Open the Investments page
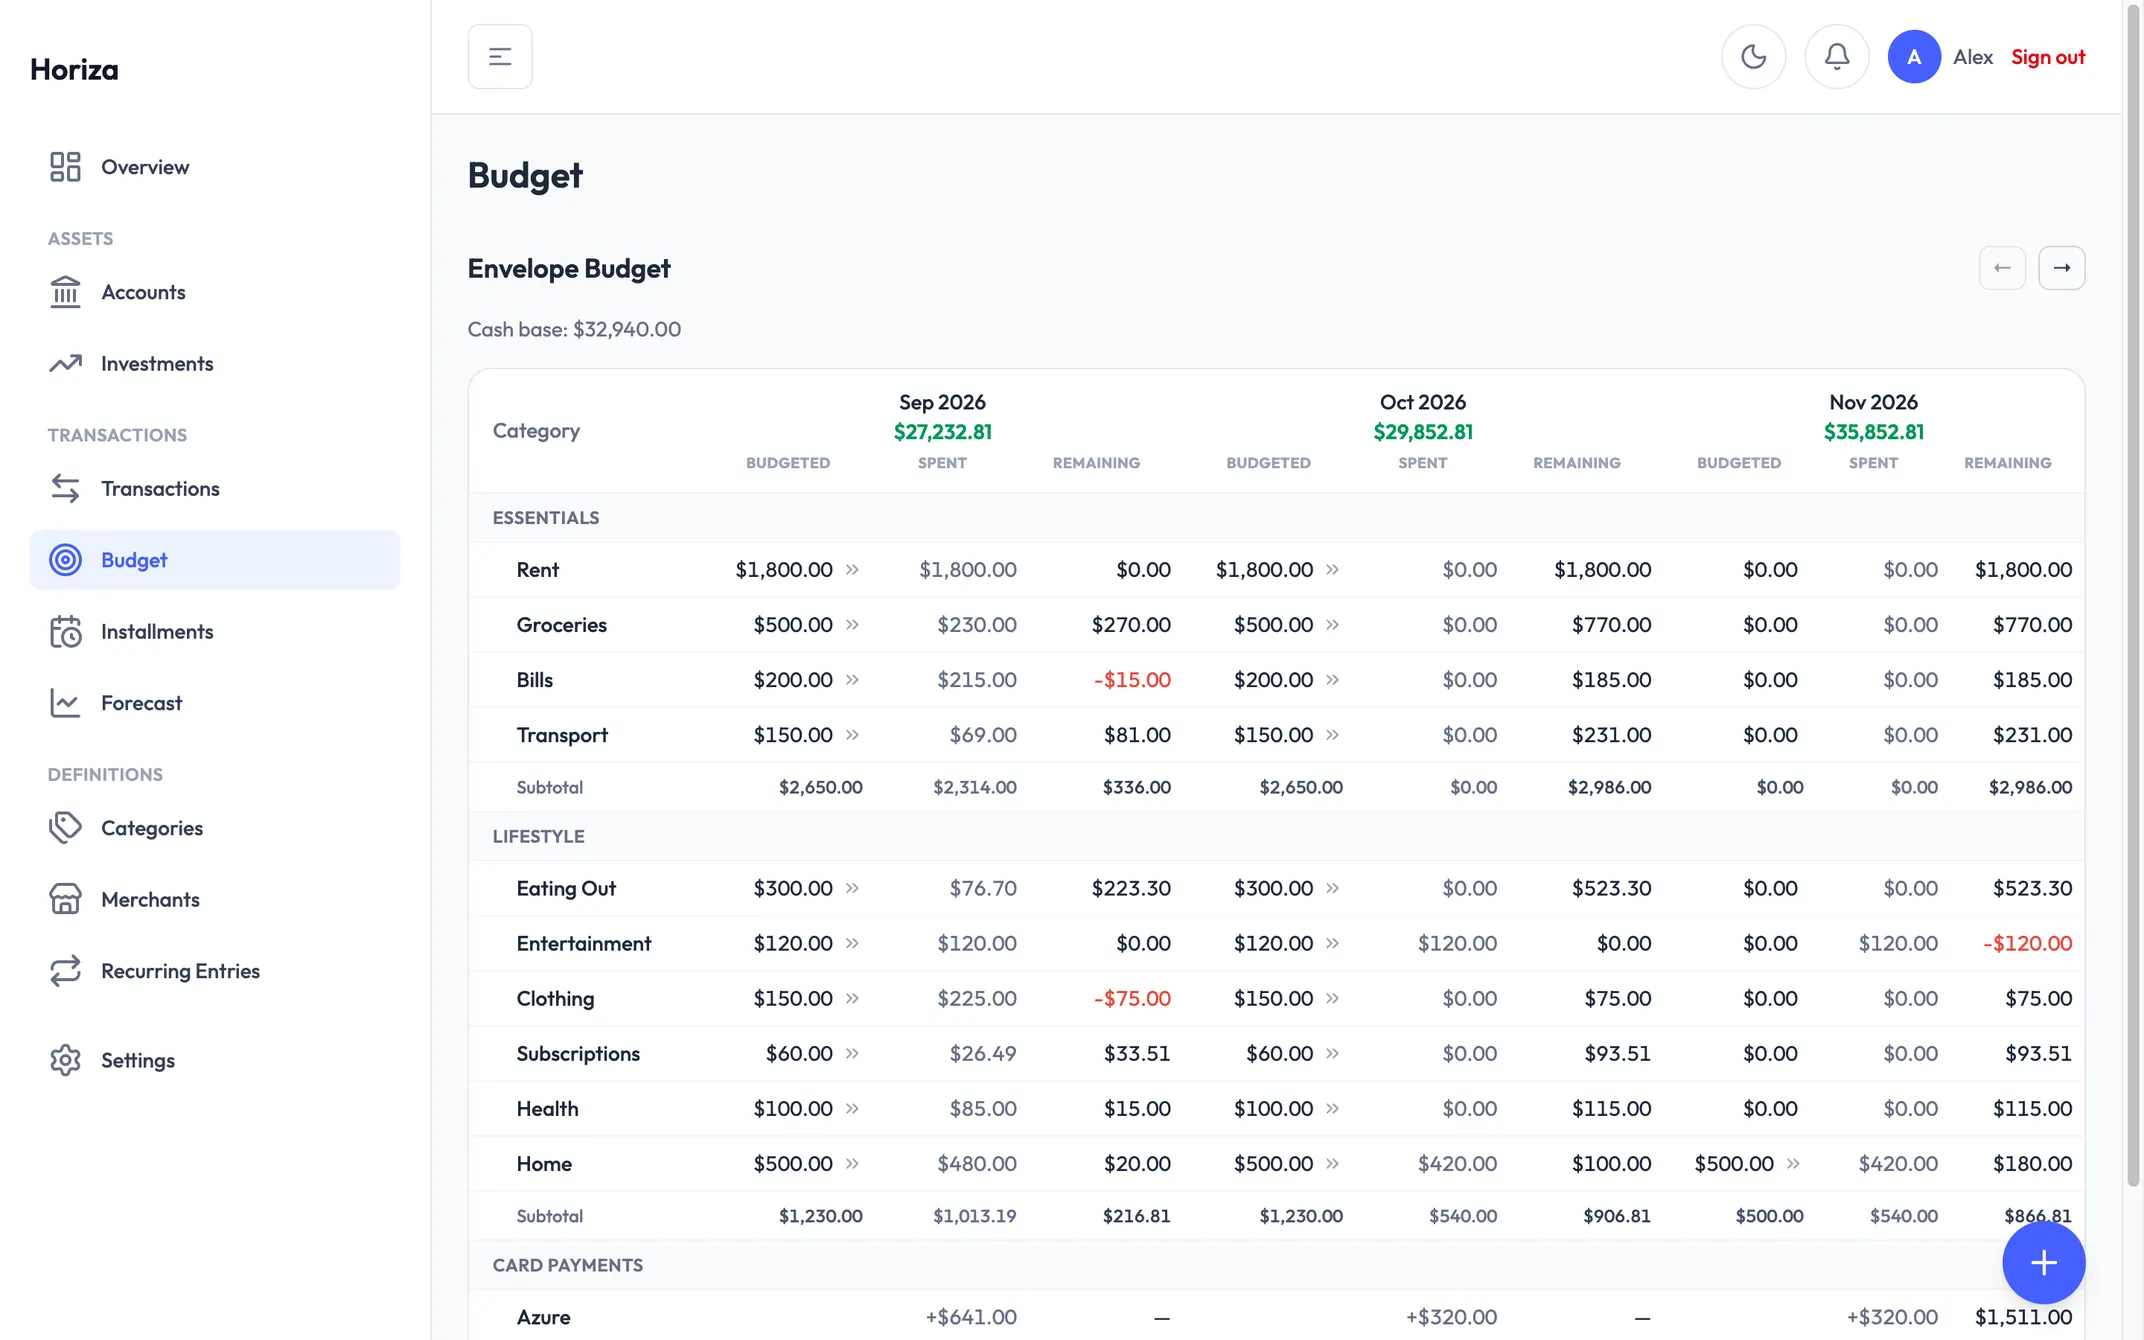 [x=215, y=364]
